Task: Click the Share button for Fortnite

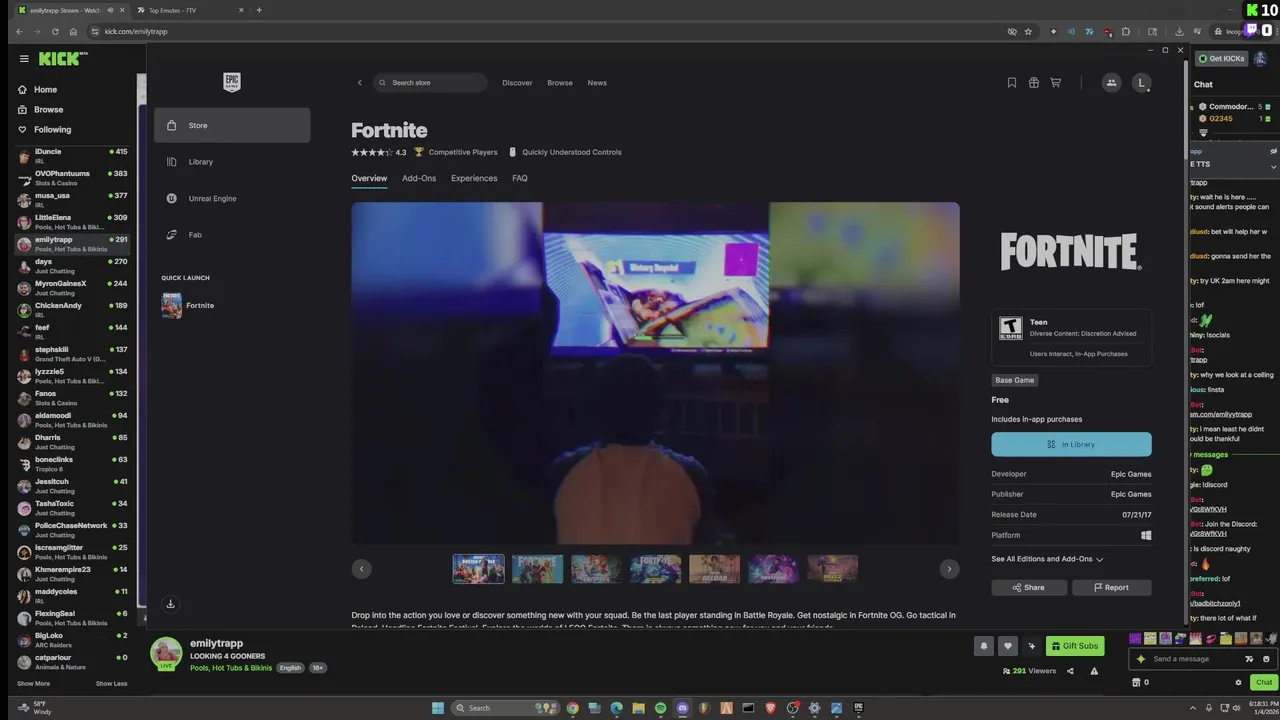Action: tap(1029, 588)
